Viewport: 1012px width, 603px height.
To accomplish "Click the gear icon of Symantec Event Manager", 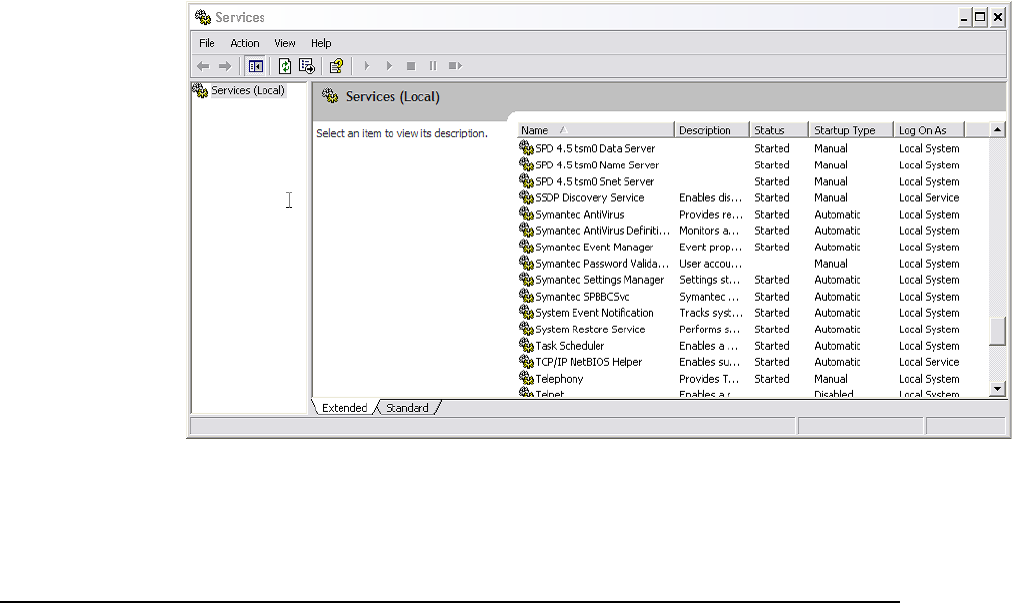I will 527,247.
